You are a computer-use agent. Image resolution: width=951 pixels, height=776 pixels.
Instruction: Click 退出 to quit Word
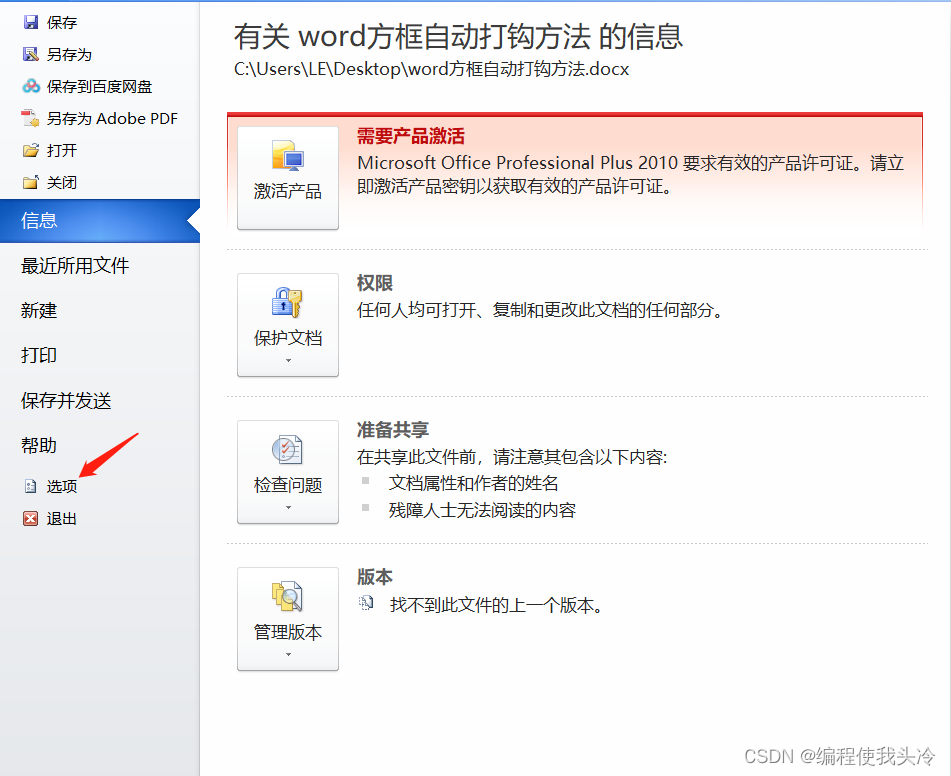click(x=62, y=519)
